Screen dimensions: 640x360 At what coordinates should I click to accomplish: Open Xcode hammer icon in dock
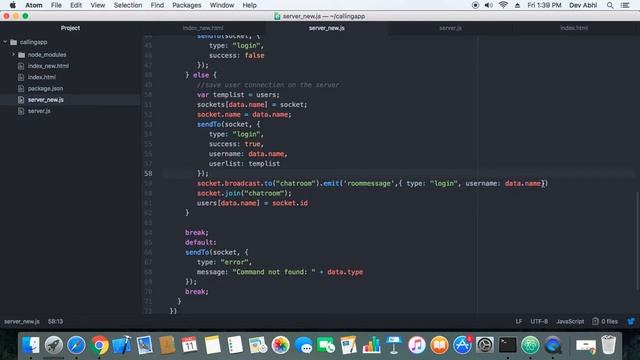point(122,345)
